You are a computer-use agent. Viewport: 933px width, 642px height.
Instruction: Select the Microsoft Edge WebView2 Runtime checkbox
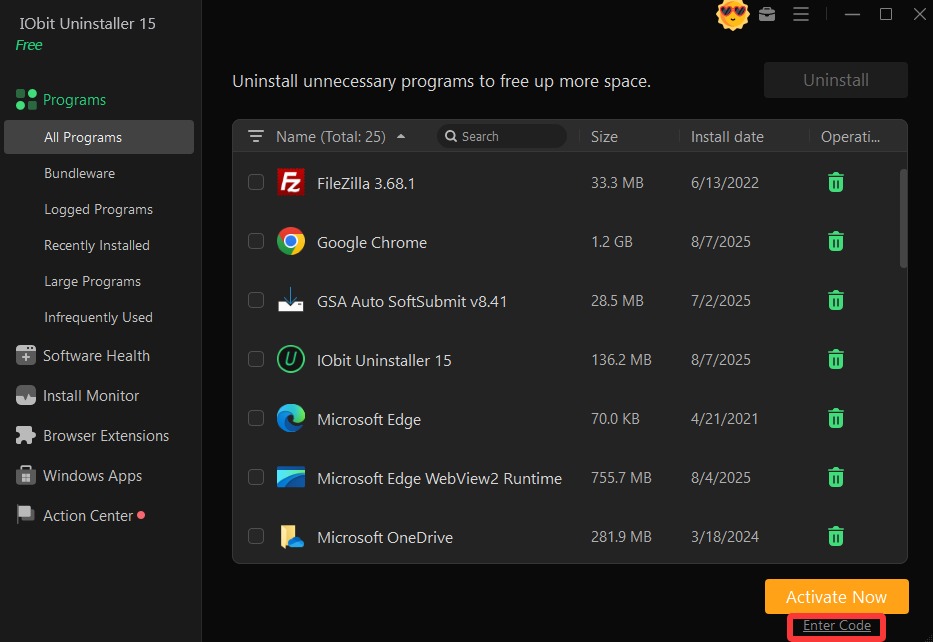pyautogui.click(x=256, y=477)
